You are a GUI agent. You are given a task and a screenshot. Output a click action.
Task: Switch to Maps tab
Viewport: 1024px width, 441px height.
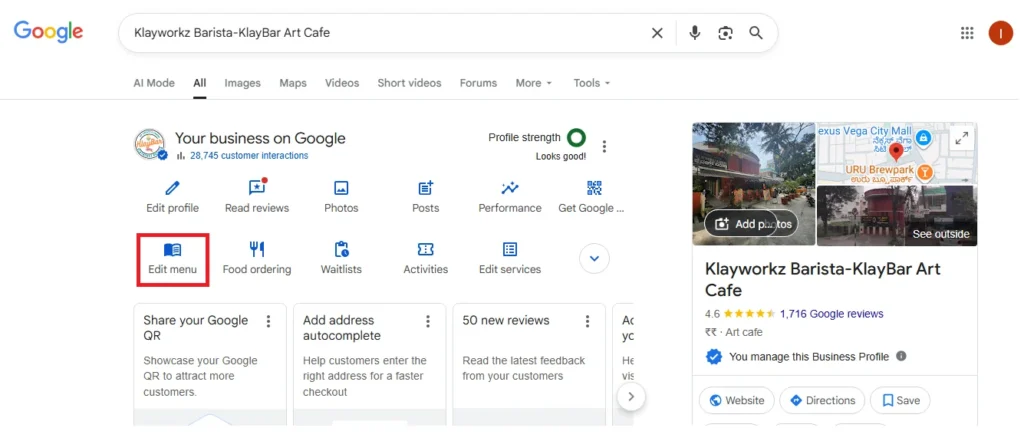[293, 83]
